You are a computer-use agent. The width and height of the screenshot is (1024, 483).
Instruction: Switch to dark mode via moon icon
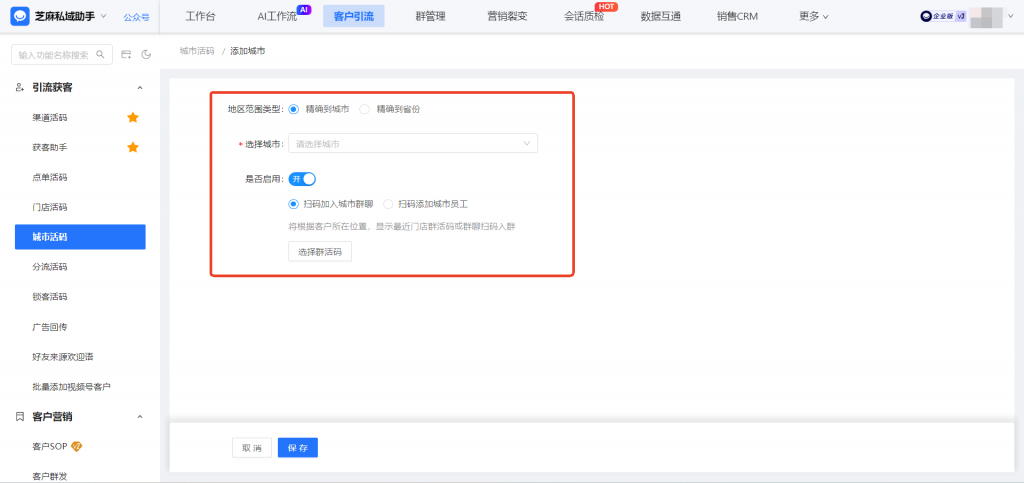point(146,54)
